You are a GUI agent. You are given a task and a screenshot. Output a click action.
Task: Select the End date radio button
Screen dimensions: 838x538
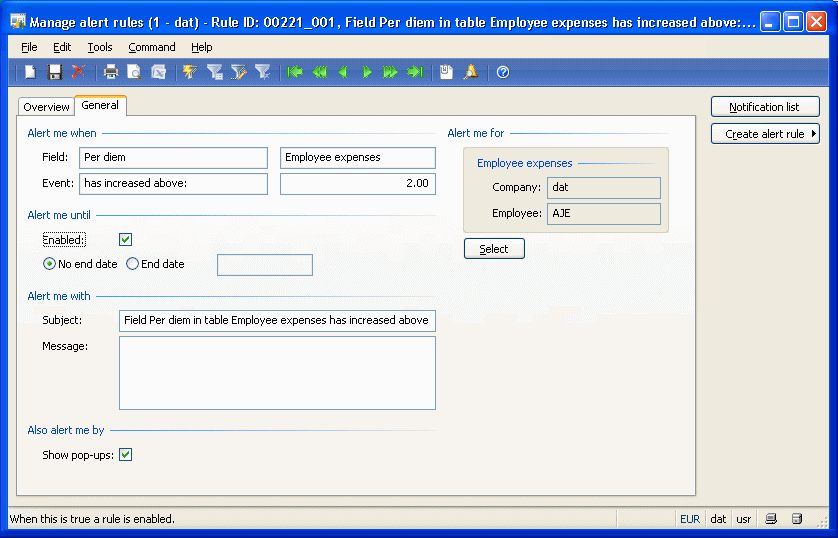point(133,264)
